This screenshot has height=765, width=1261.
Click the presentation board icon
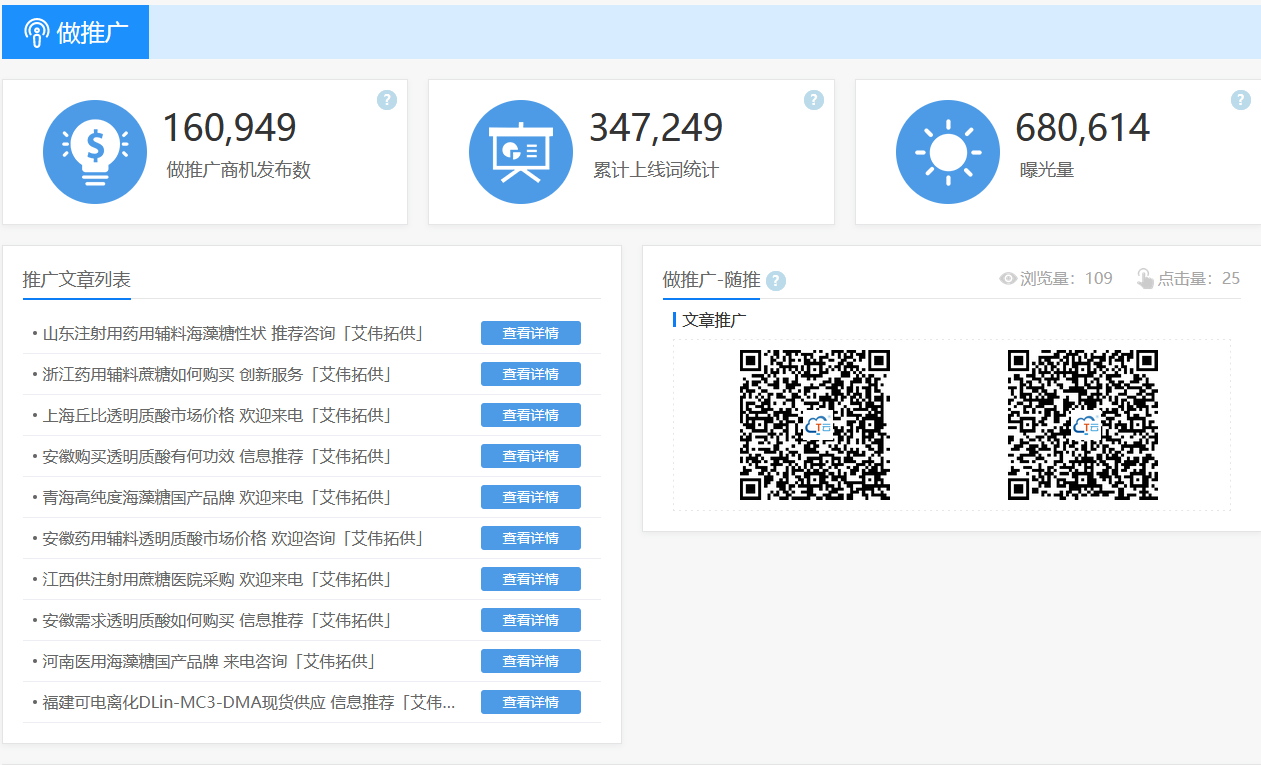coord(521,152)
